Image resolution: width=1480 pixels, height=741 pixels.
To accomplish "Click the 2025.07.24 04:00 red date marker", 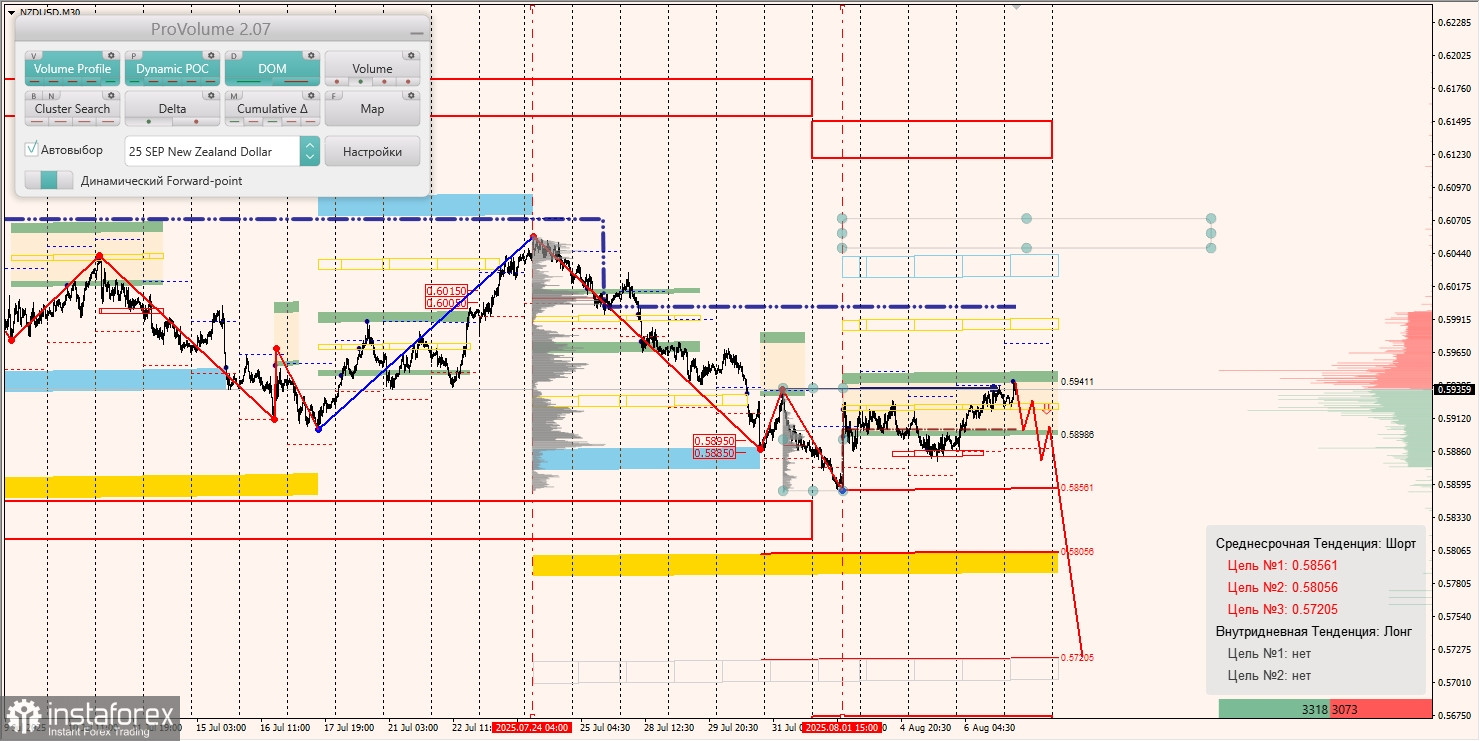I will point(531,727).
